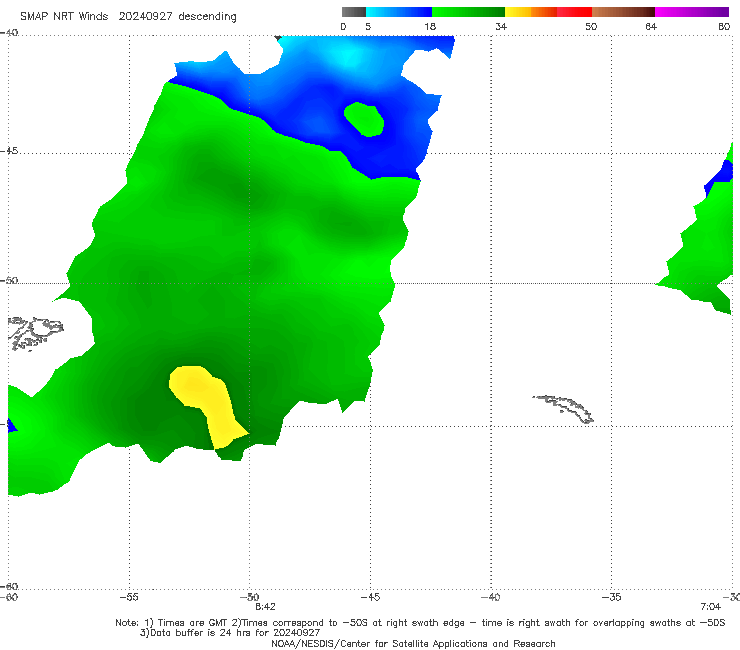Click the swath time label '8:42'
Screen dimensions: 740x650
265,607
